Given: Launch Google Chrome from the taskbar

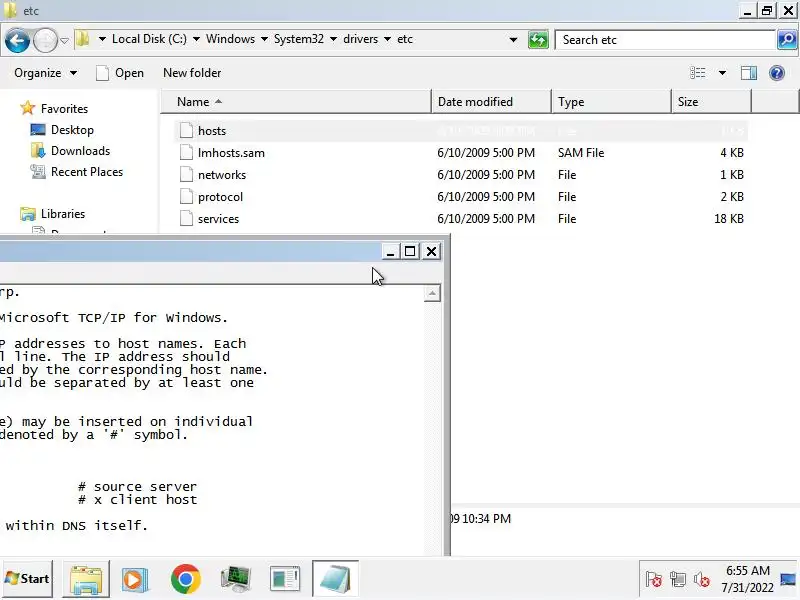Looking at the screenshot, I should pos(185,579).
